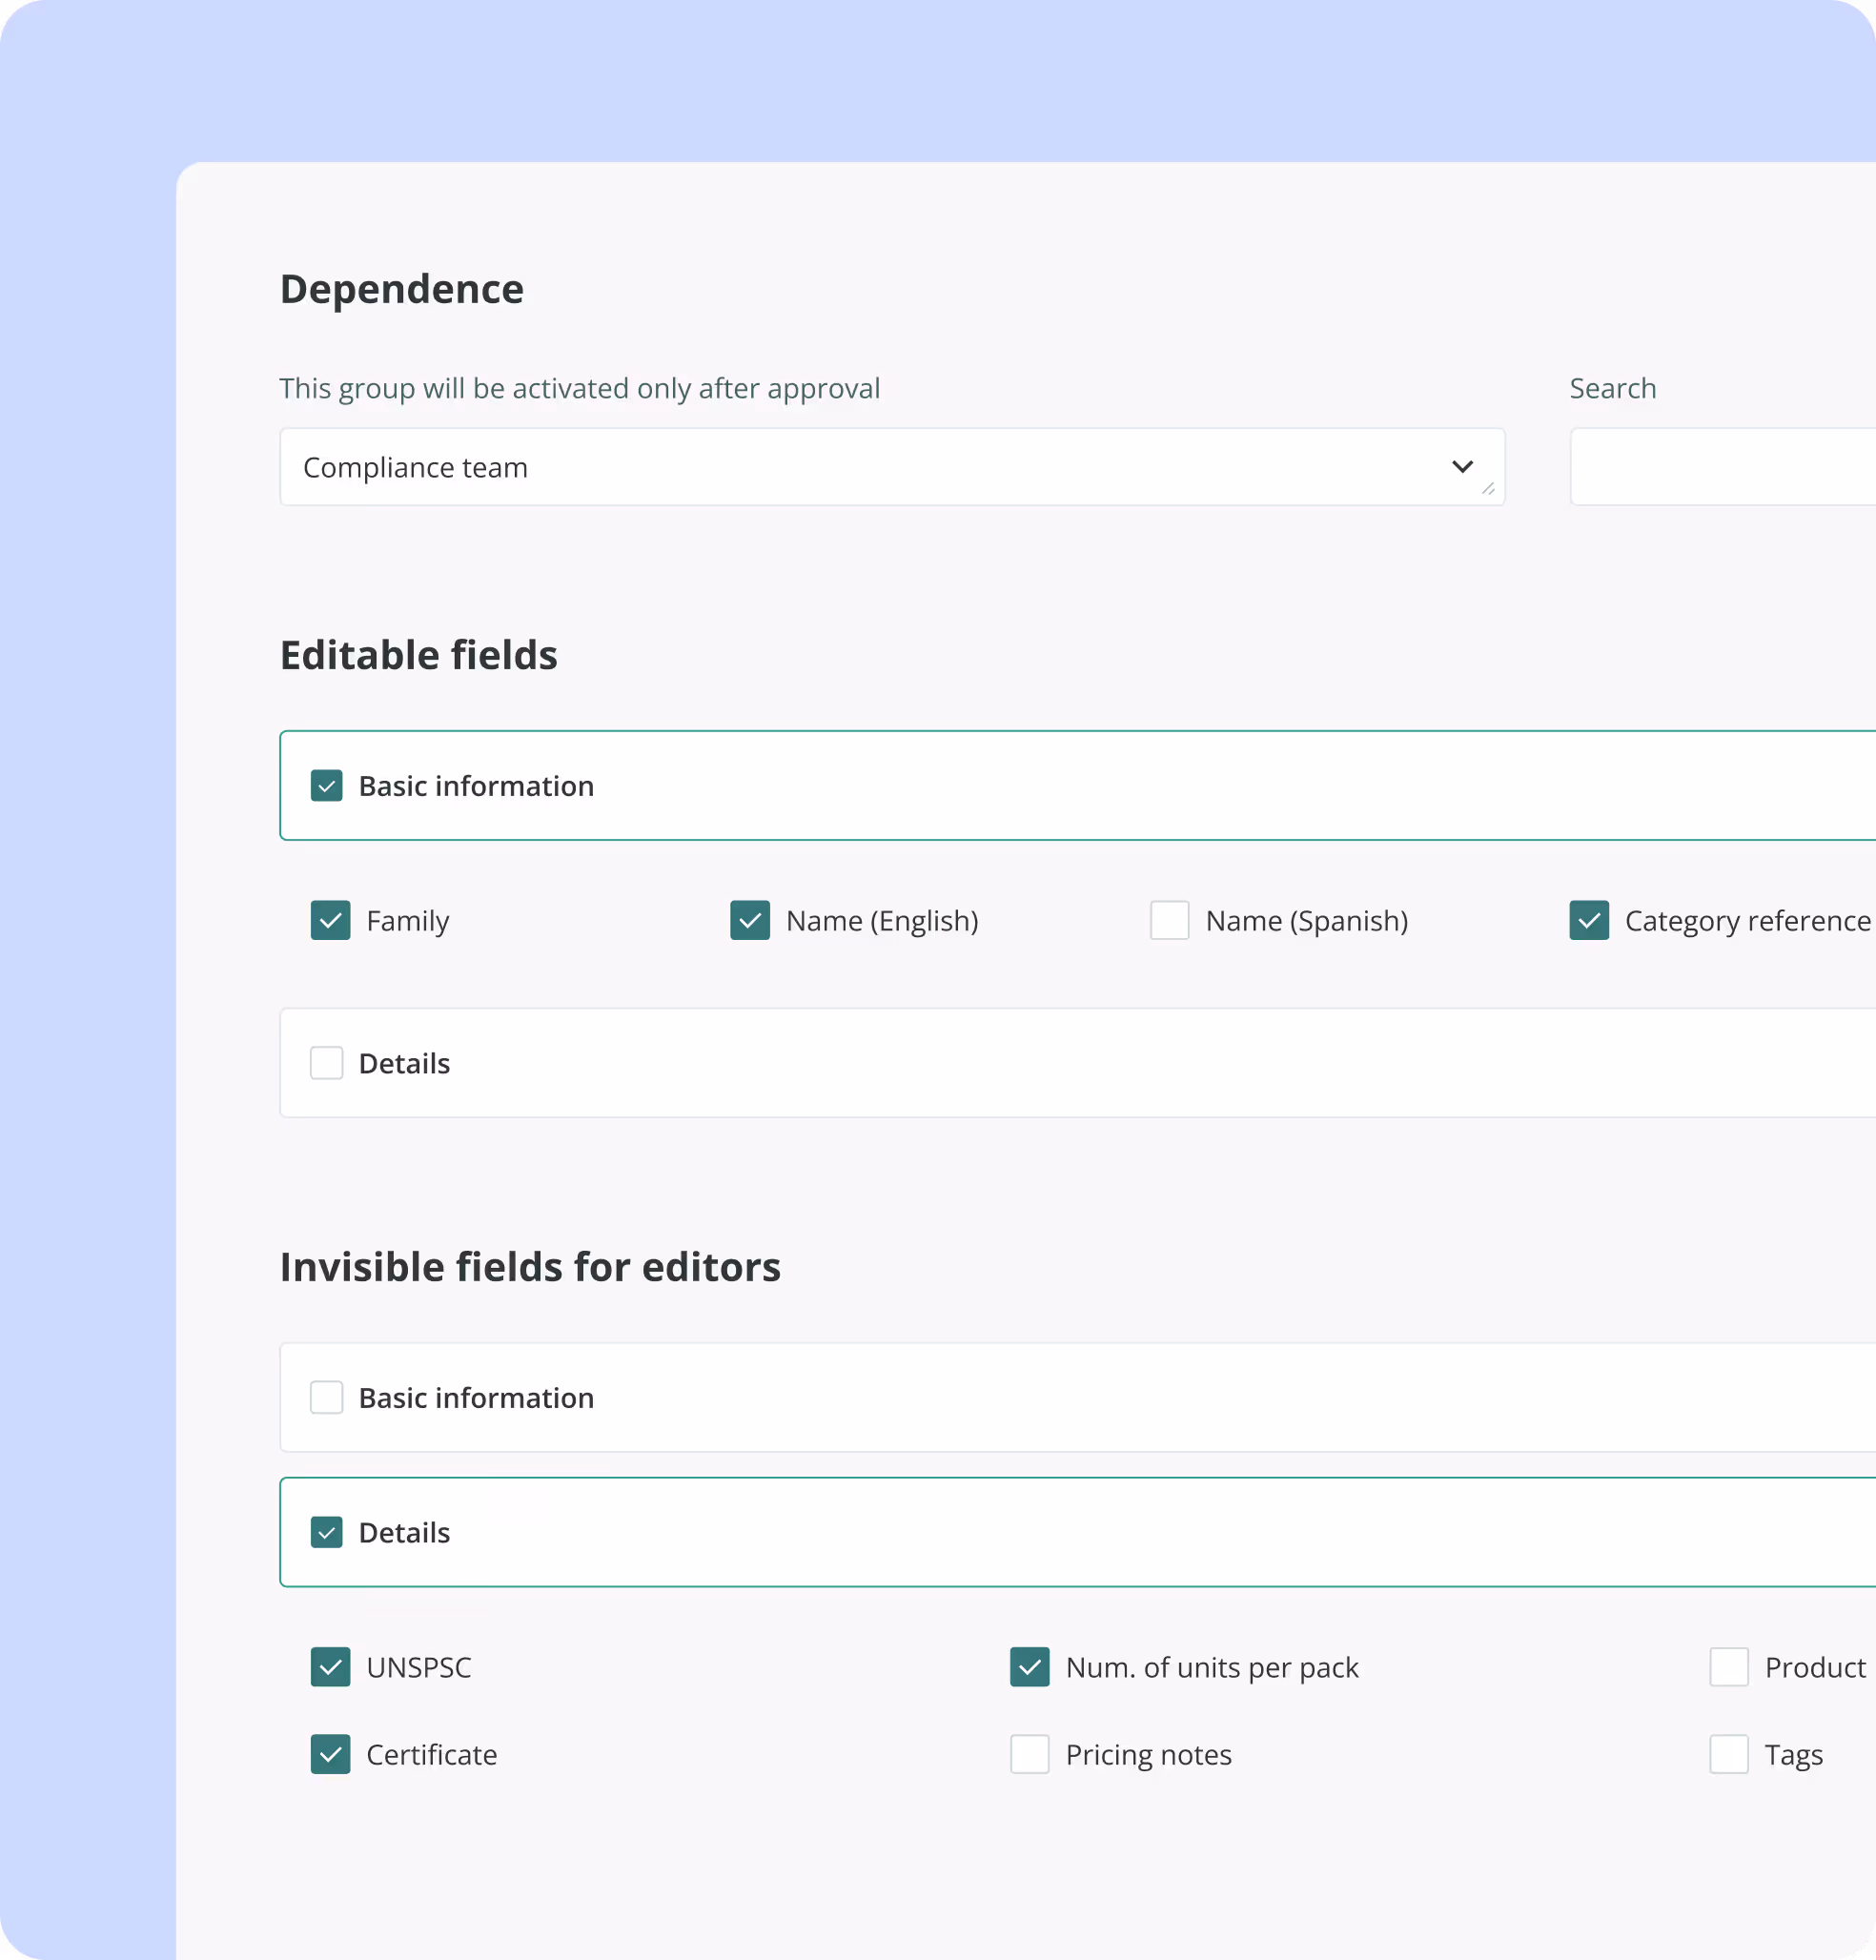The width and height of the screenshot is (1876, 1960).
Task: Uncheck the Family checkbox
Action: (330, 920)
